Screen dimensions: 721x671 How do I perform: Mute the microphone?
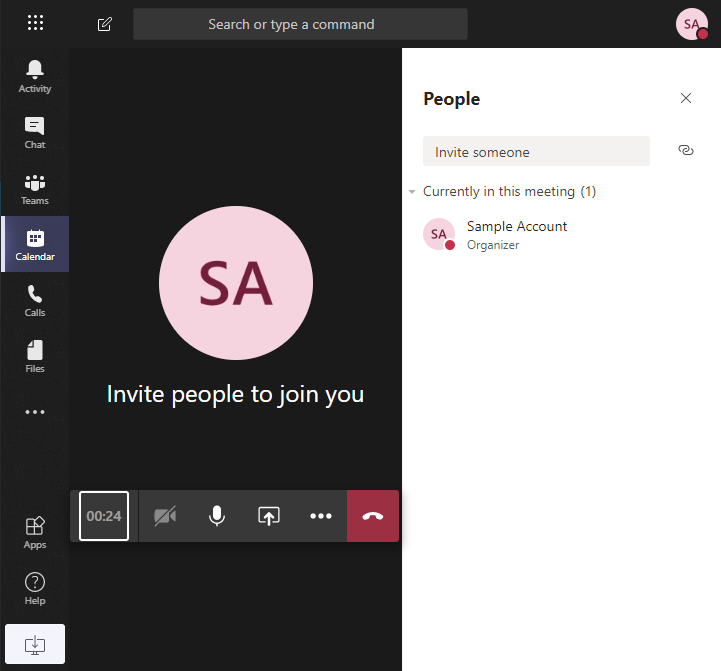pos(217,516)
